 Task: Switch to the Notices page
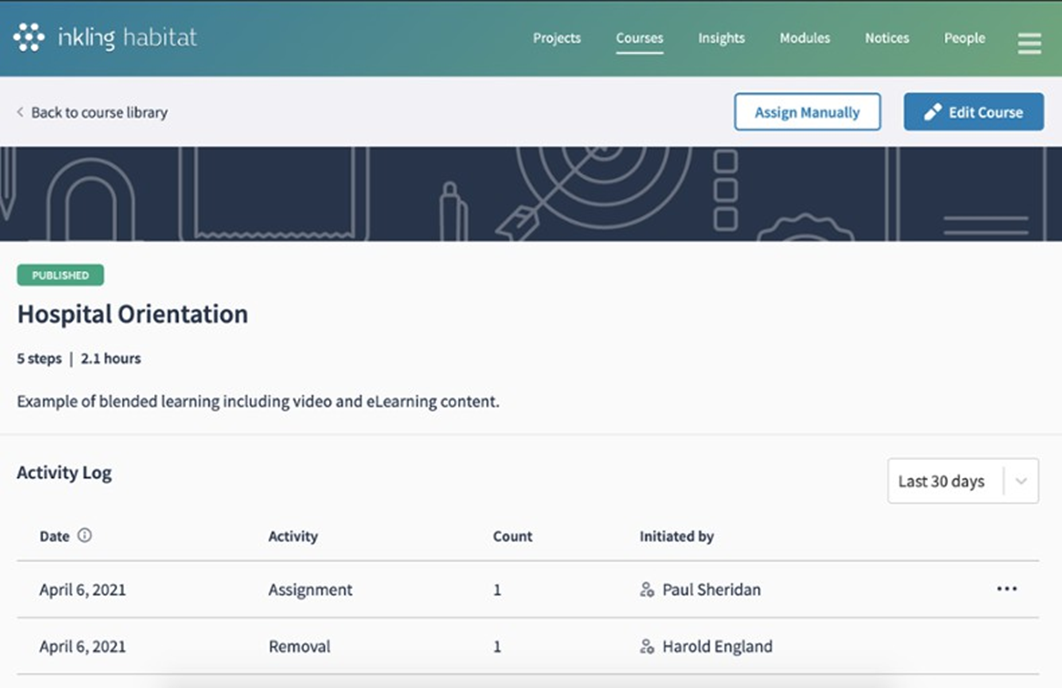coord(887,38)
